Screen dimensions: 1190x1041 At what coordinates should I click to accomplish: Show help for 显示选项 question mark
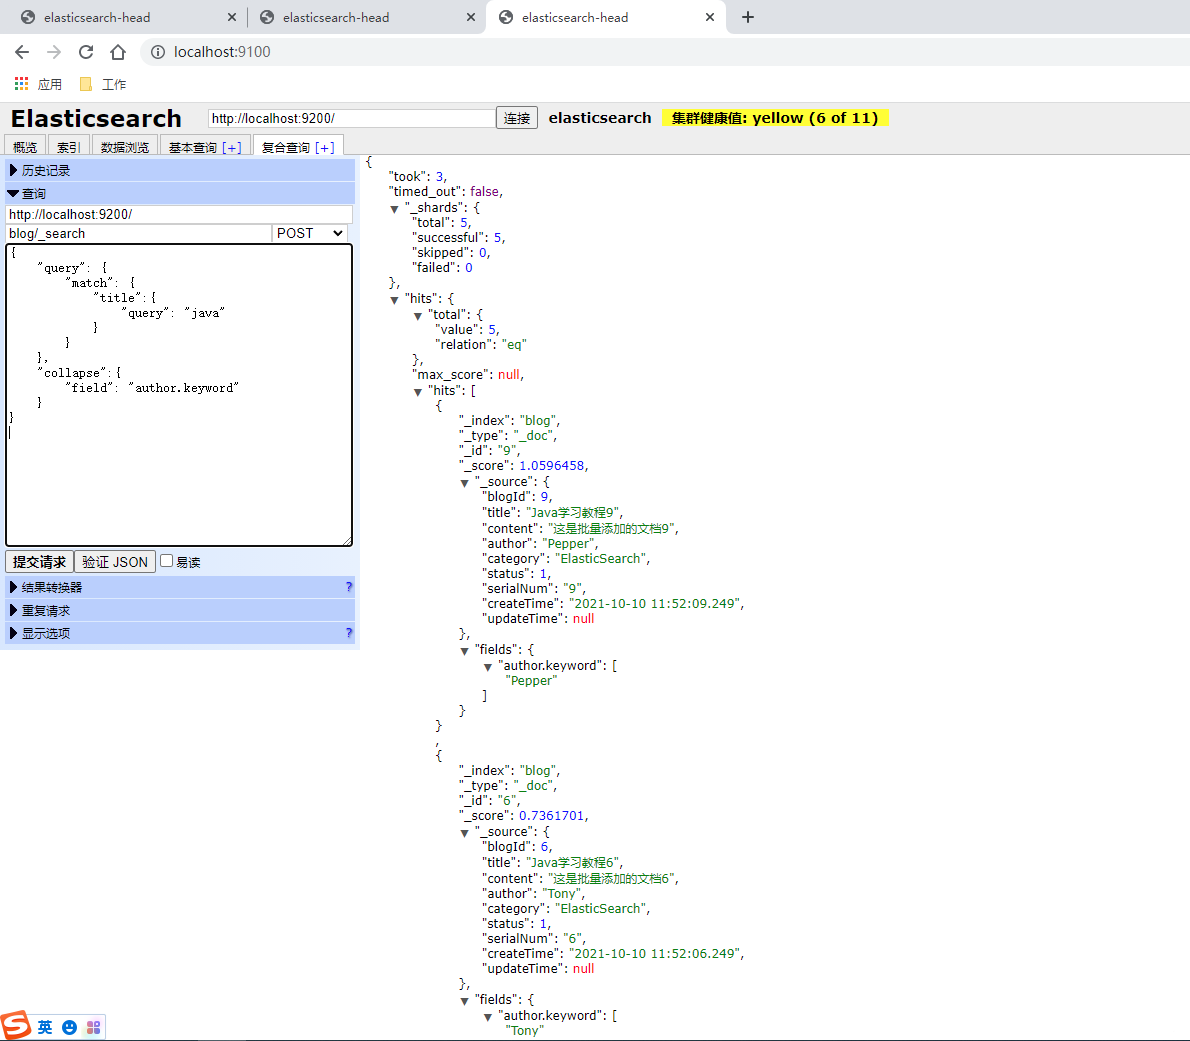coord(349,633)
